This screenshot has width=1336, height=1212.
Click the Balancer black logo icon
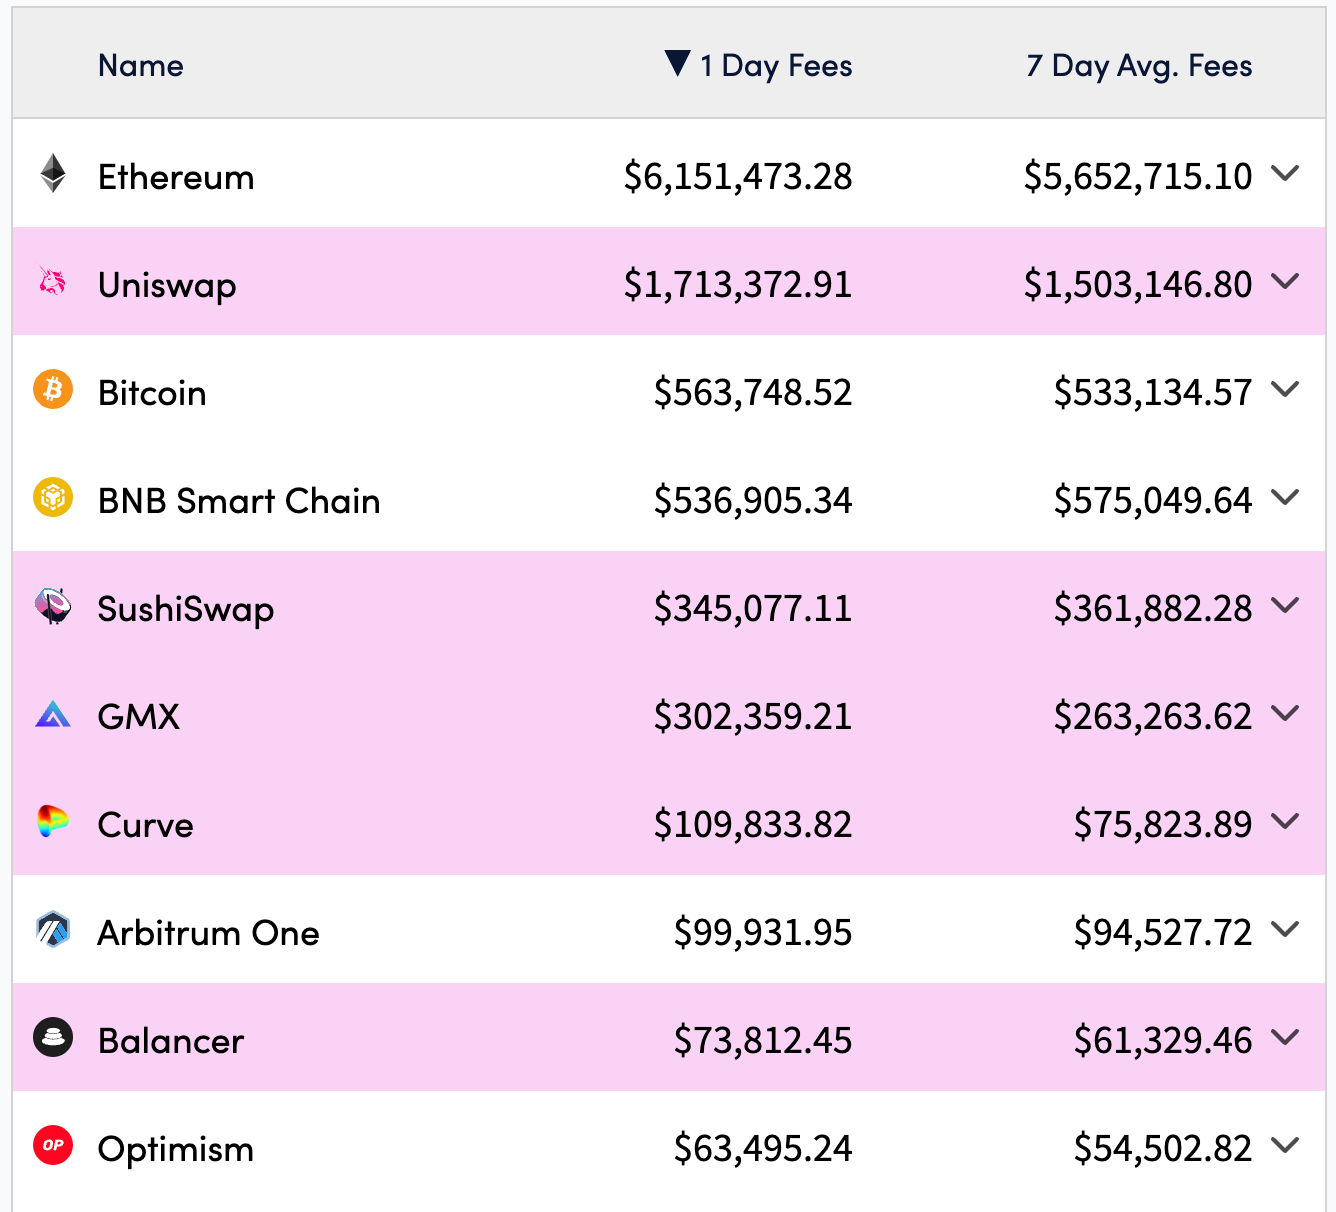[x=53, y=1037]
